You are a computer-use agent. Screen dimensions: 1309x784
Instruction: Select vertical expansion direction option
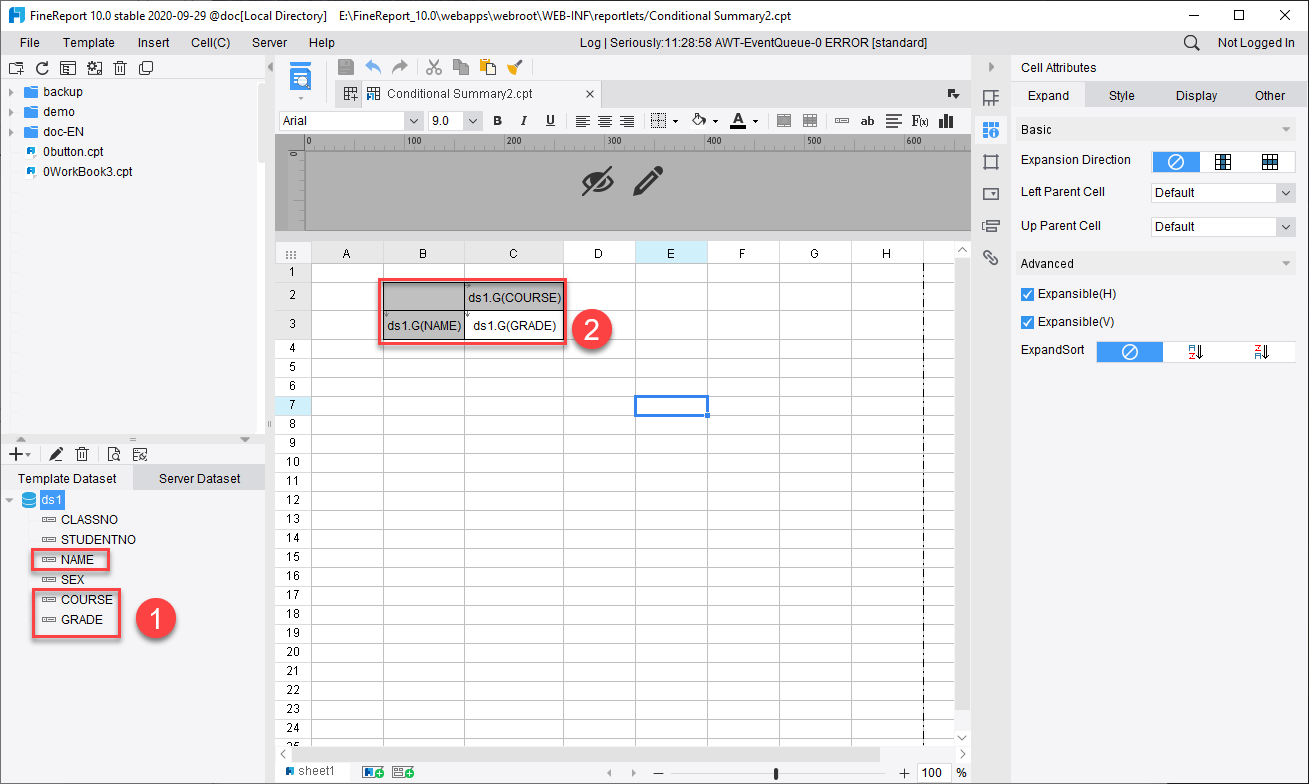1222,161
